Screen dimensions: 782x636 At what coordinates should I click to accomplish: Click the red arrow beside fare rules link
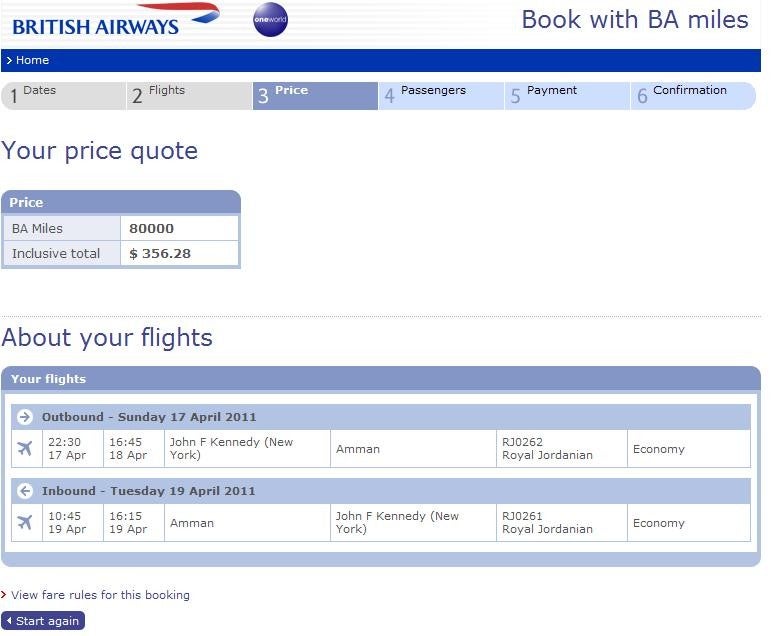coord(4,595)
